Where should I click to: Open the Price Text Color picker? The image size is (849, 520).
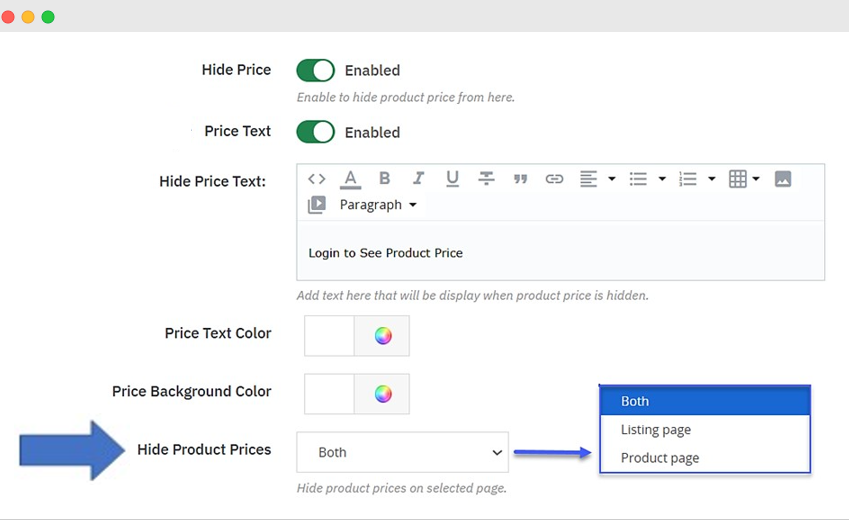[382, 336]
